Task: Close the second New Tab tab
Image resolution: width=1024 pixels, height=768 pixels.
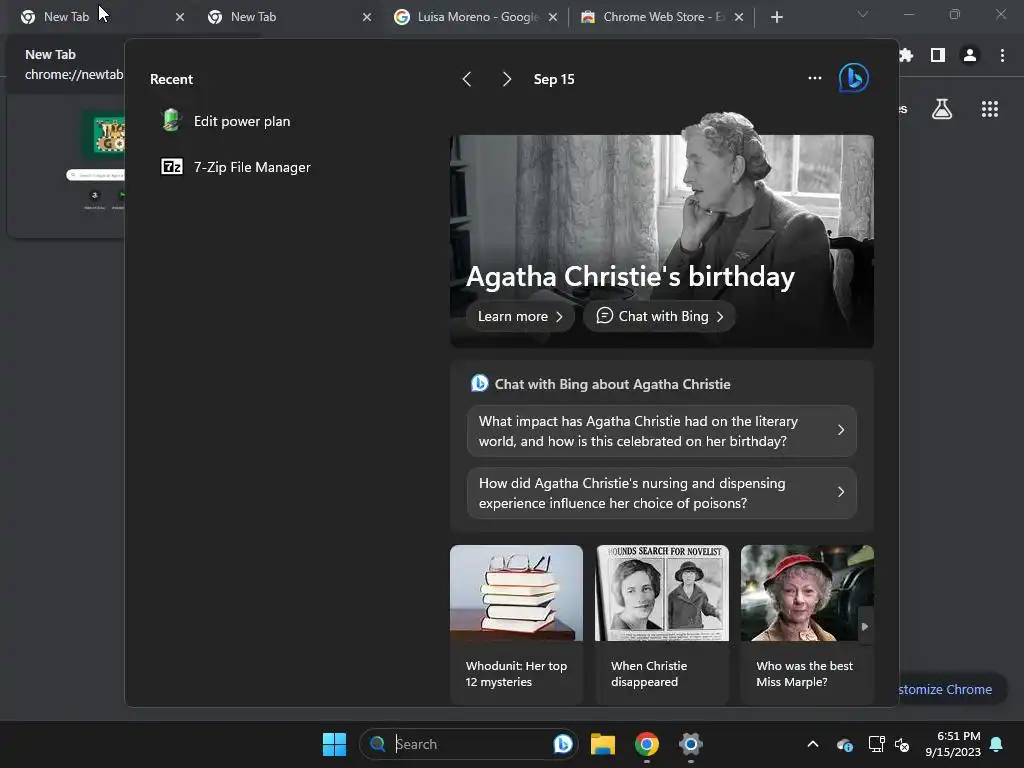Action: click(366, 17)
